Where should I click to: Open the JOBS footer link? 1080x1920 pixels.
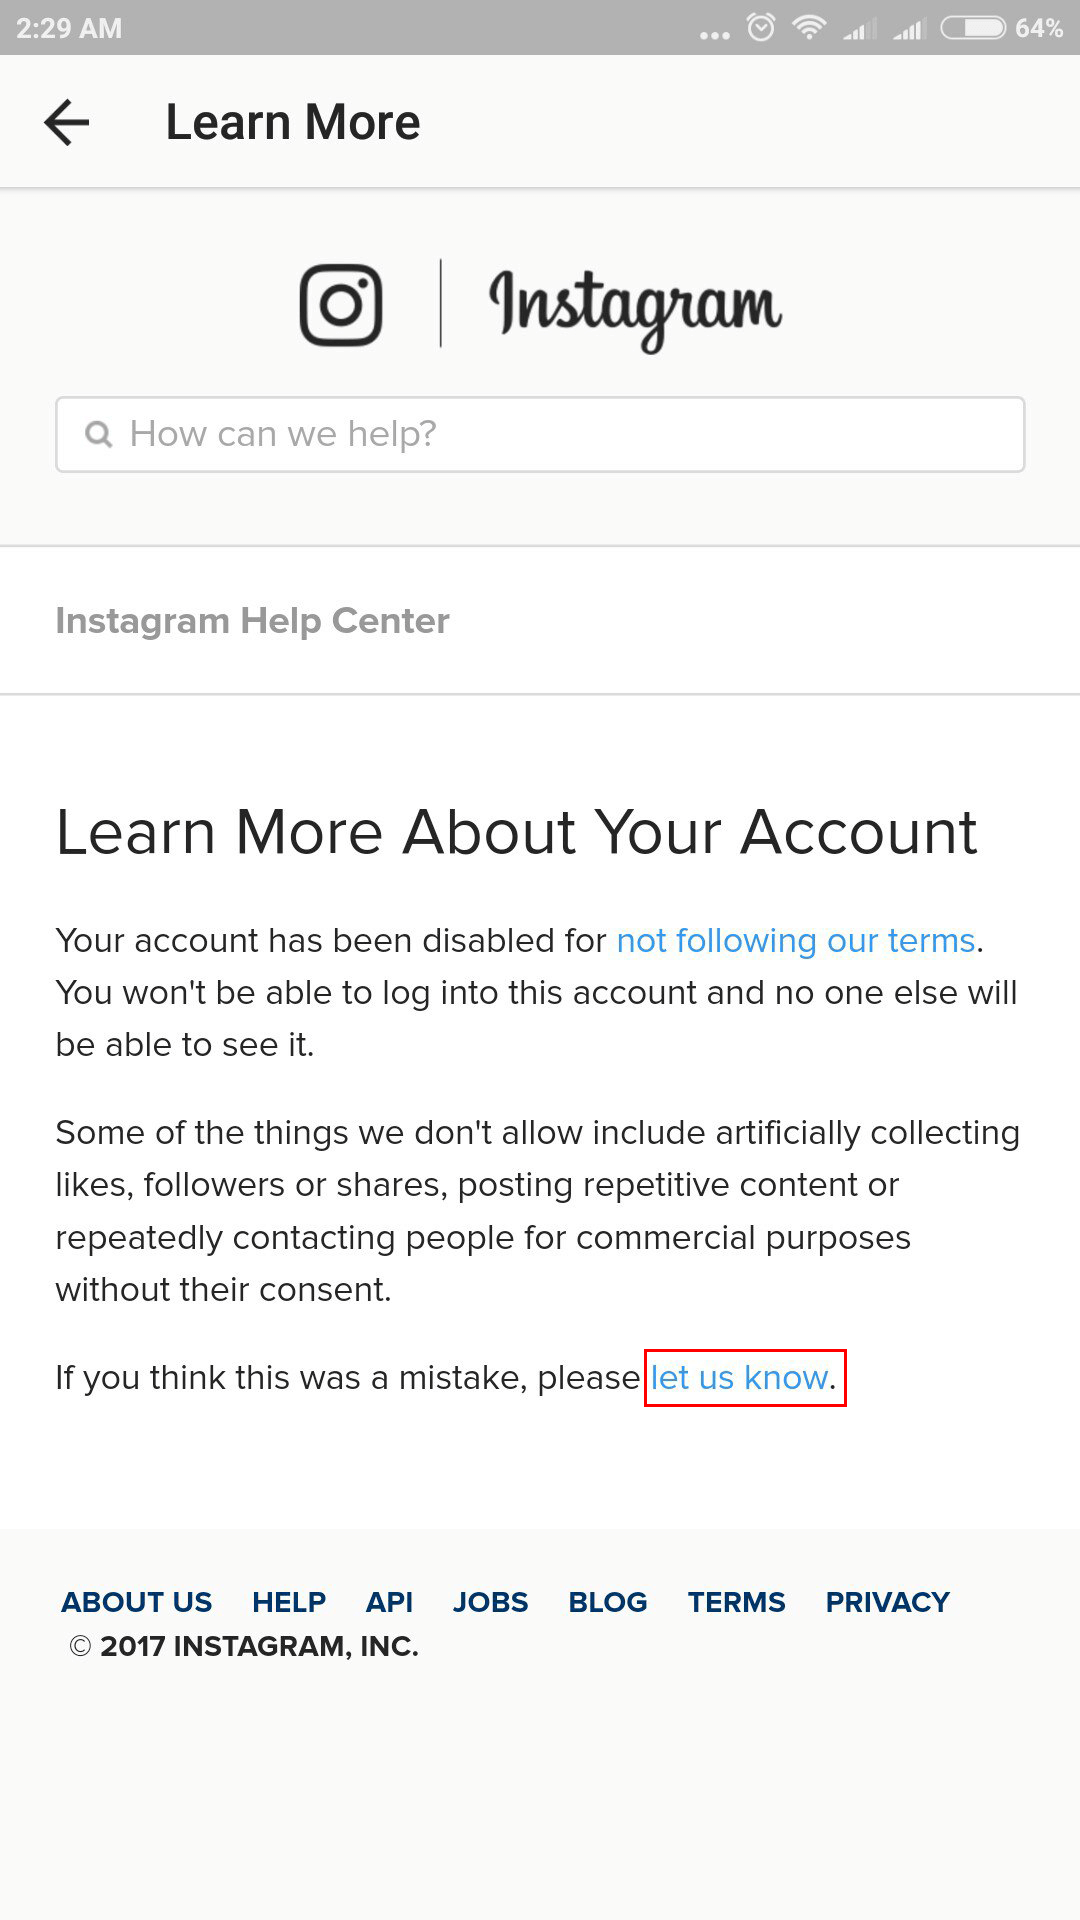point(490,1602)
